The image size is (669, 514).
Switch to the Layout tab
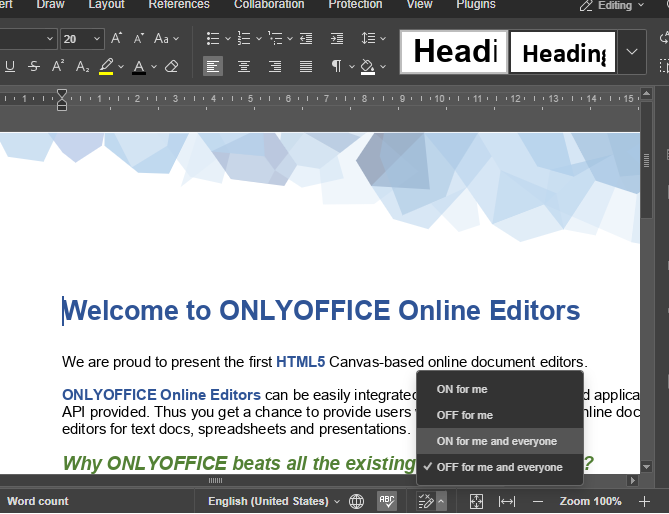(106, 5)
